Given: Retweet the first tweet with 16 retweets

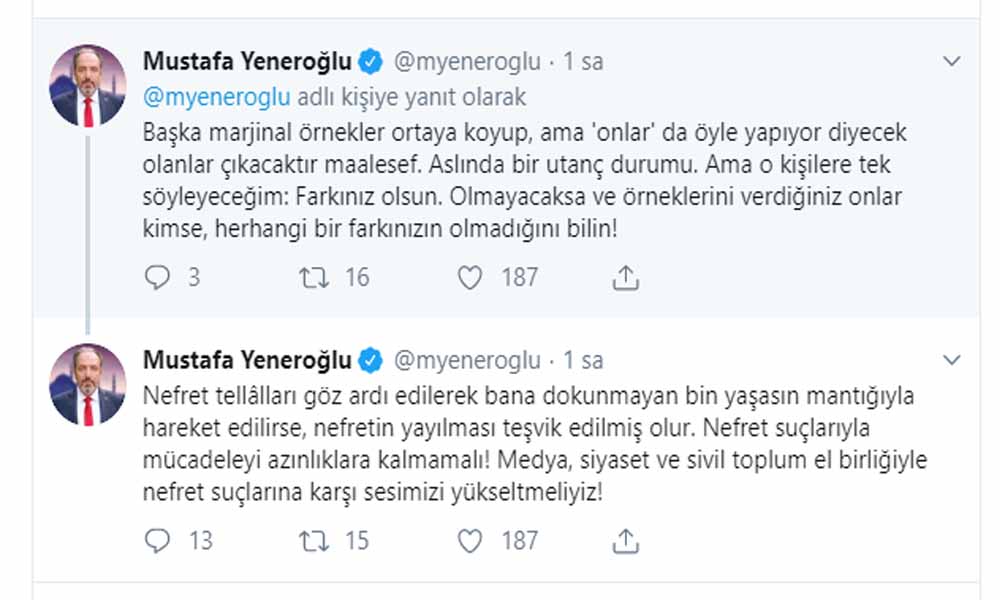Looking at the screenshot, I should [x=314, y=277].
